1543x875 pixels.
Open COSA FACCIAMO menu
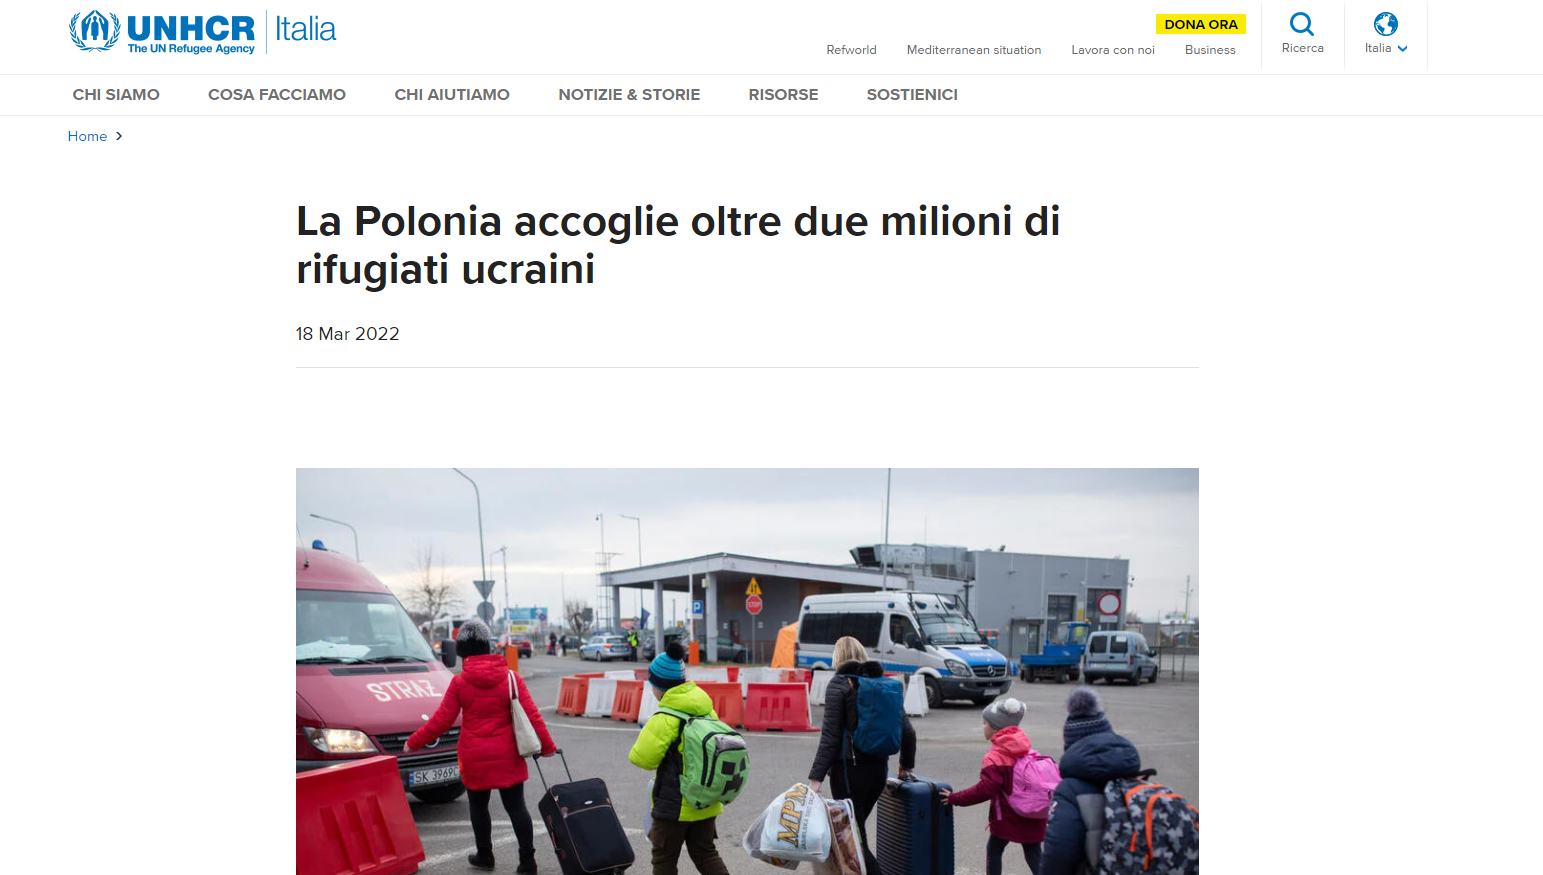coord(277,95)
